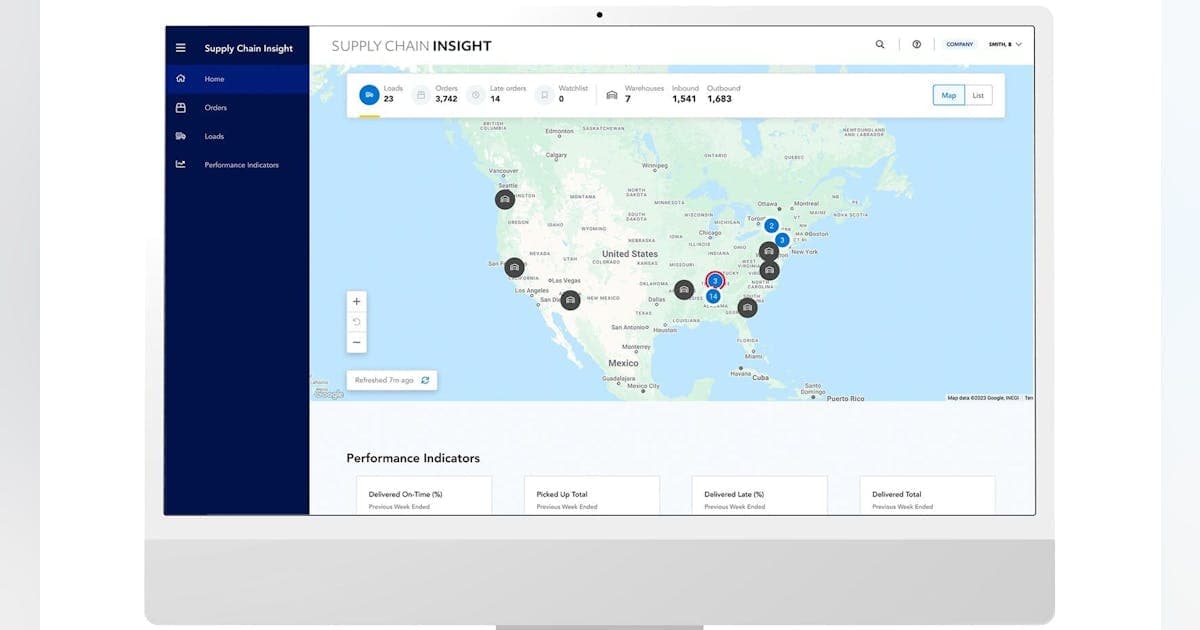Open the cluster of 14 loads in Alabama
Screen dimensions: 1200x630
click(713, 296)
